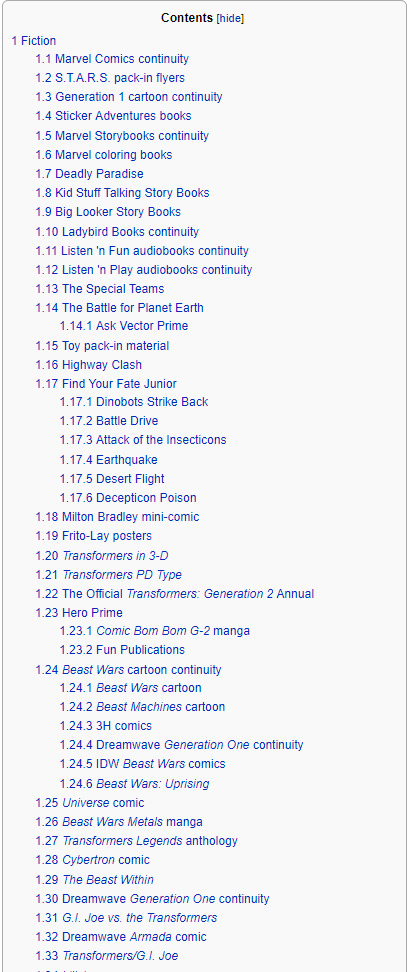
Task: Select 1.23 Hero Prime section
Action: (79, 612)
